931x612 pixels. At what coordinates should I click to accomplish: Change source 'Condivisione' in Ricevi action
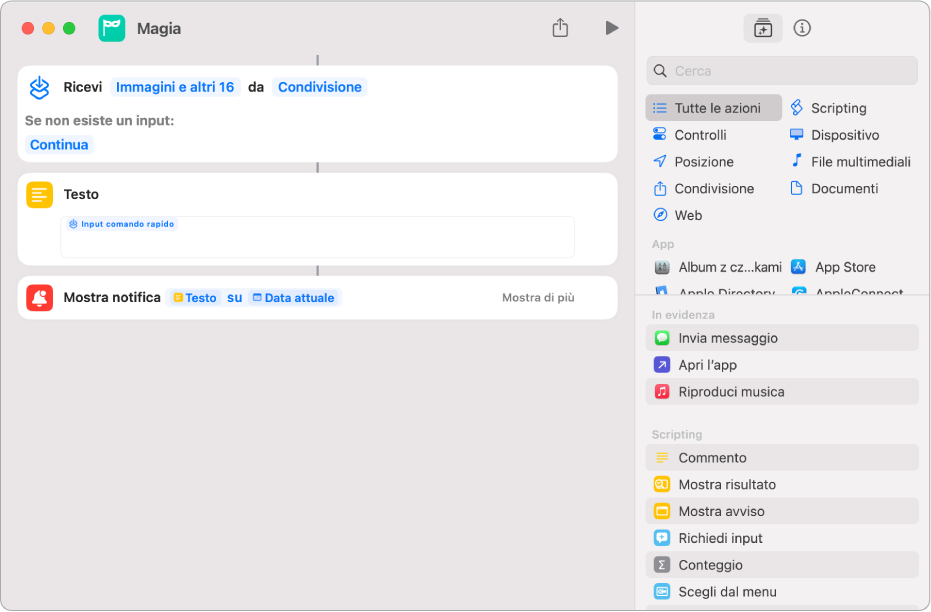click(x=319, y=87)
